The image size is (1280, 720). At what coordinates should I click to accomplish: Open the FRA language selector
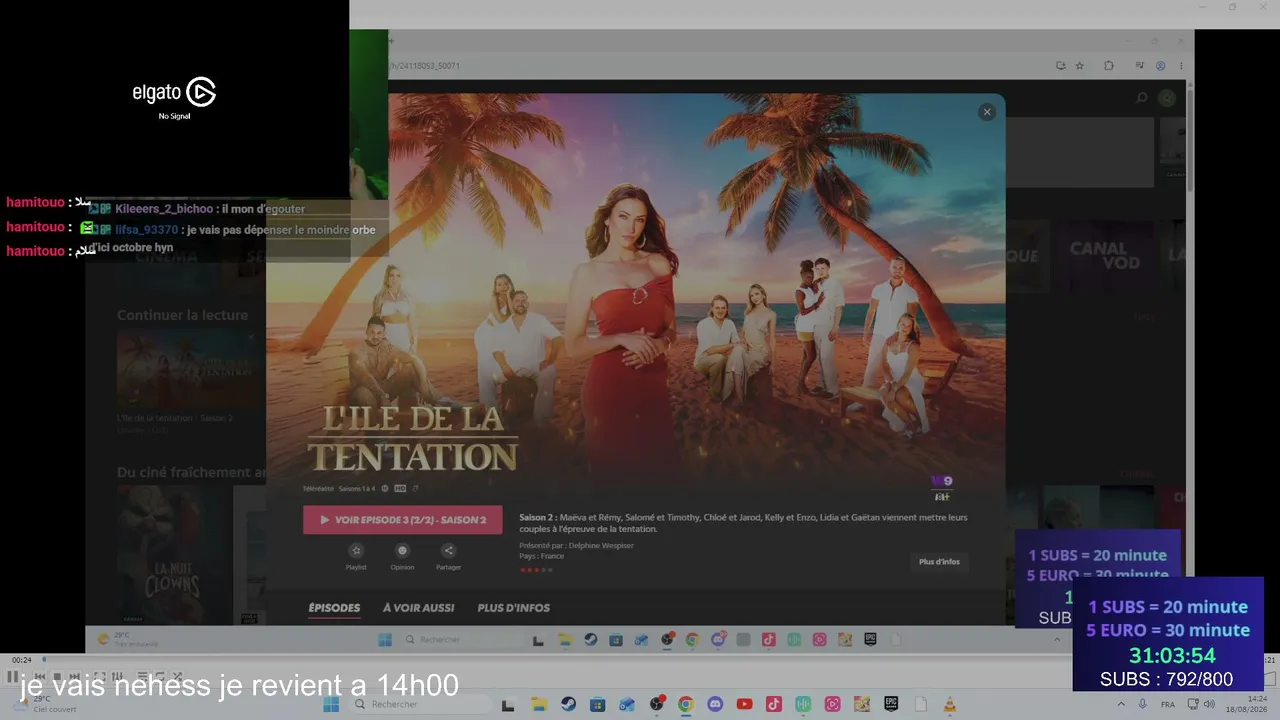tap(1168, 704)
